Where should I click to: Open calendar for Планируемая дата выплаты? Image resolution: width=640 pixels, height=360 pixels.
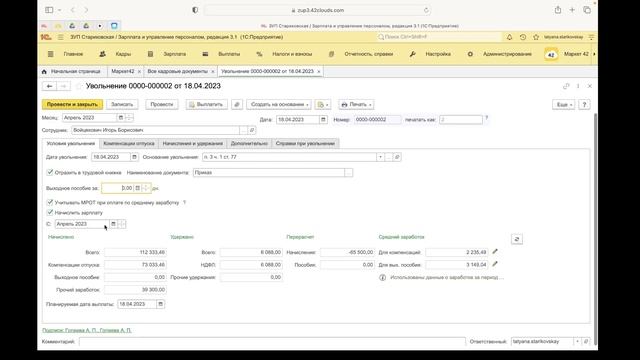[x=160, y=304]
